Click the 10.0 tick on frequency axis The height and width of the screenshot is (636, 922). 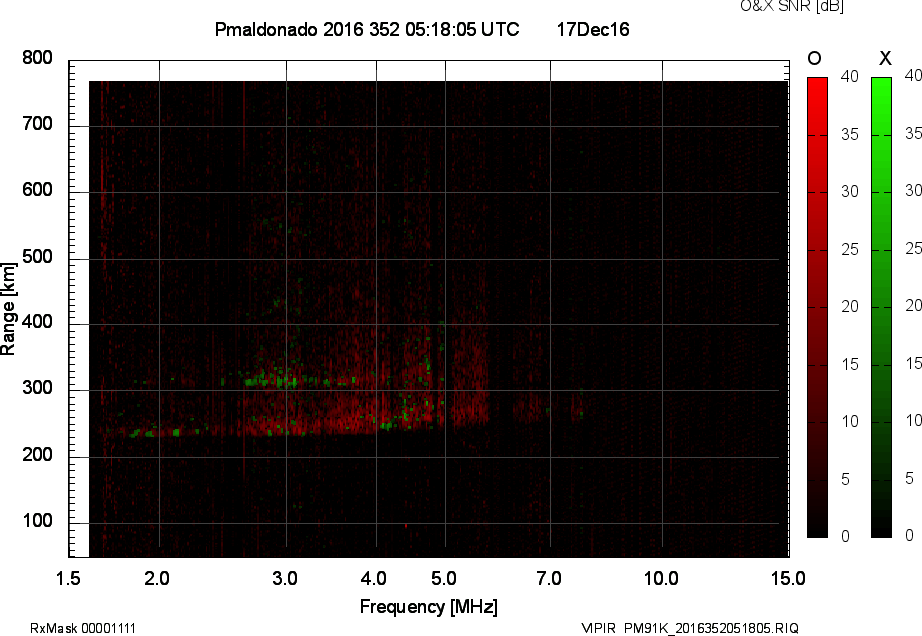click(661, 578)
